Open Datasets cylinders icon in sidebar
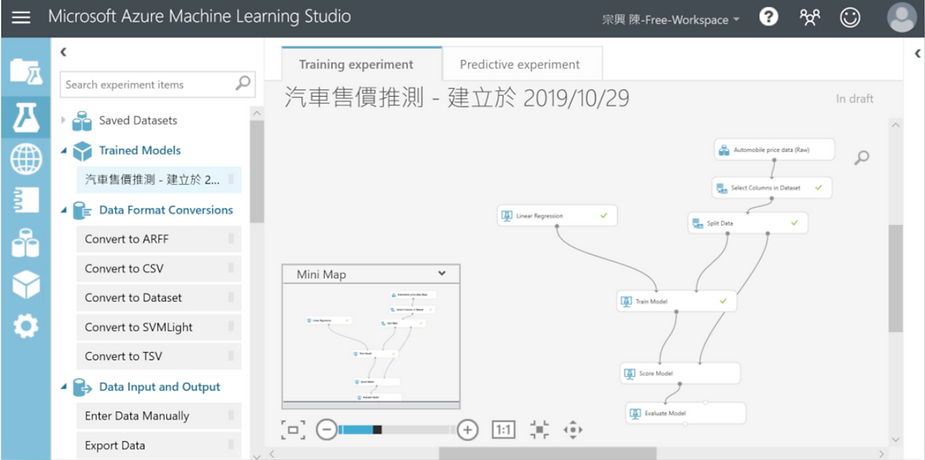The height and width of the screenshot is (460, 925). 26,242
